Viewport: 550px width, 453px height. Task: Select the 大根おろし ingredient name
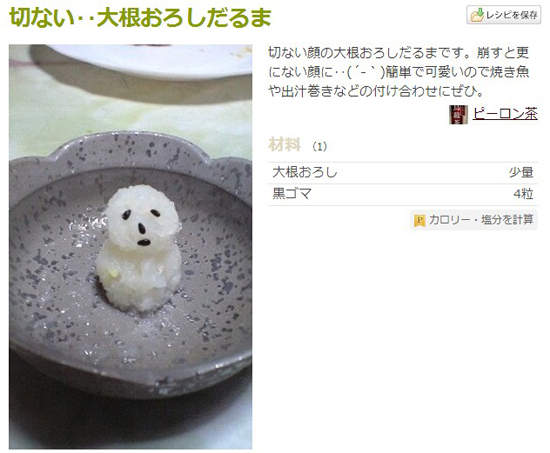coord(305,172)
